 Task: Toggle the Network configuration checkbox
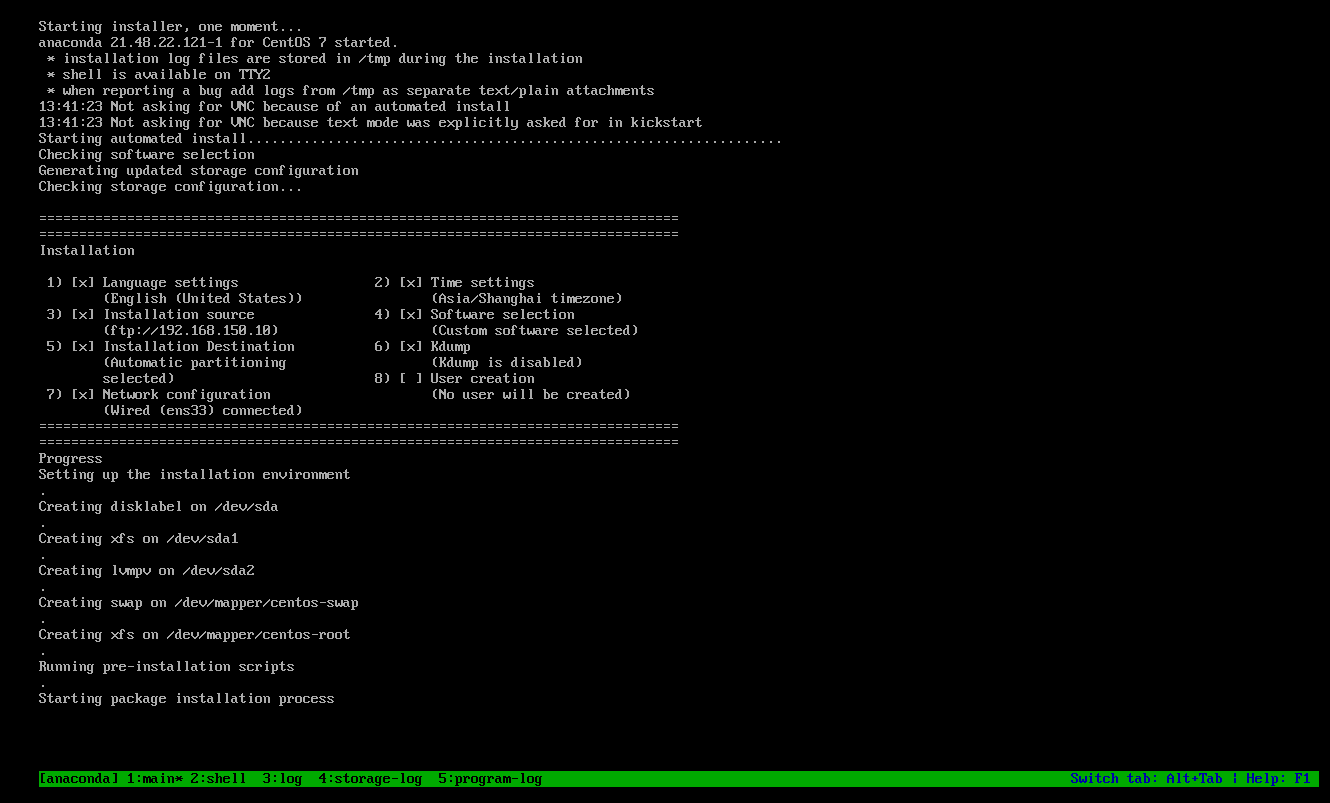[83, 395]
